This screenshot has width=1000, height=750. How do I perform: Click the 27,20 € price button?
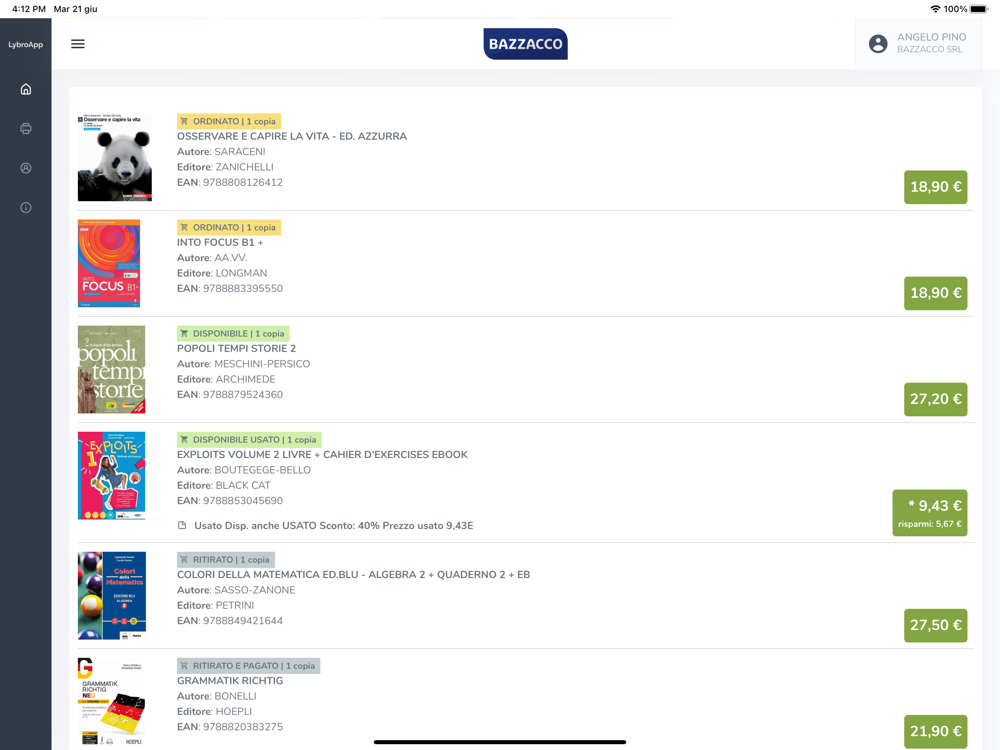point(936,399)
